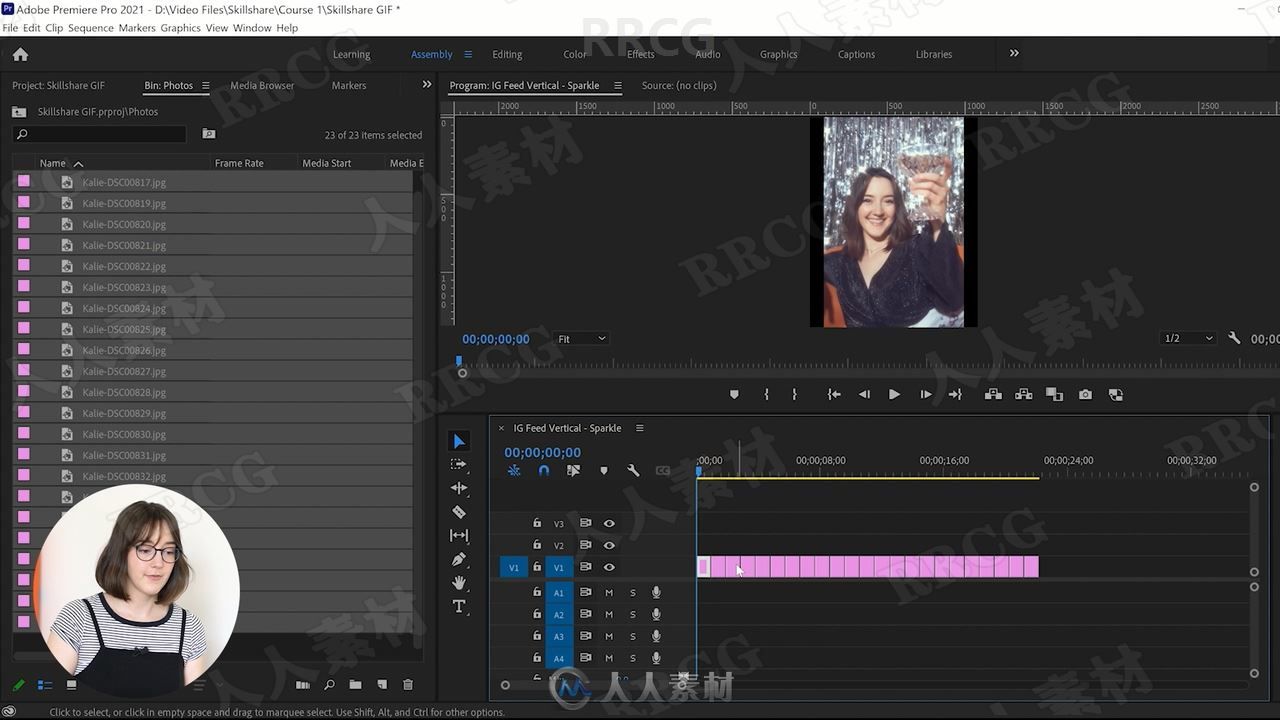Screen dimensions: 1280x720
Task: Mark In point in Program monitor
Action: pos(767,394)
